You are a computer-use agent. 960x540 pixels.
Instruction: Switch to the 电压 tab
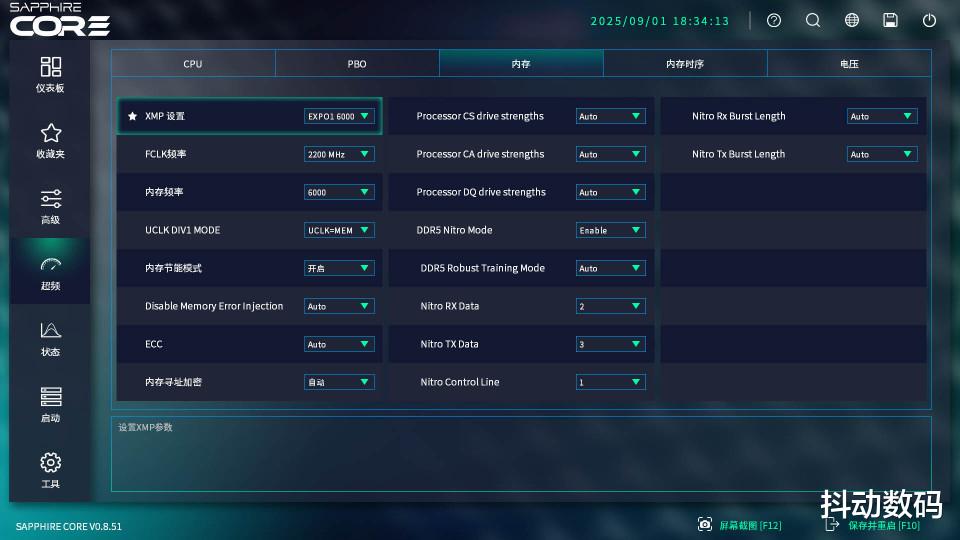tap(849, 64)
